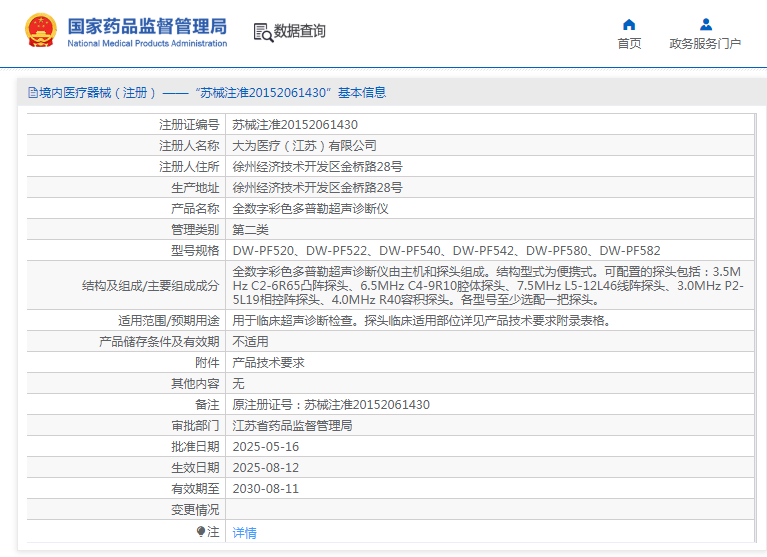Click the registrant name 大为医疗（江苏）有限公司

304,146
